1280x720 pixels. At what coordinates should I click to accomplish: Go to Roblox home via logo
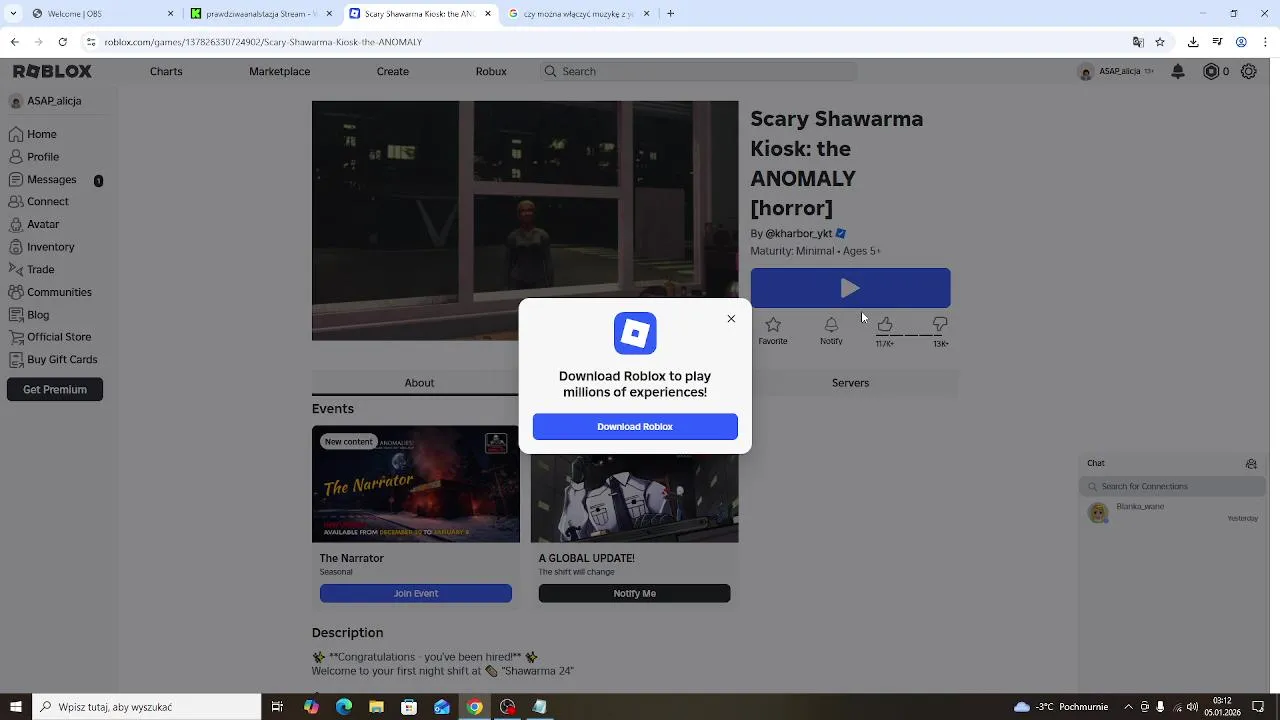pos(52,72)
